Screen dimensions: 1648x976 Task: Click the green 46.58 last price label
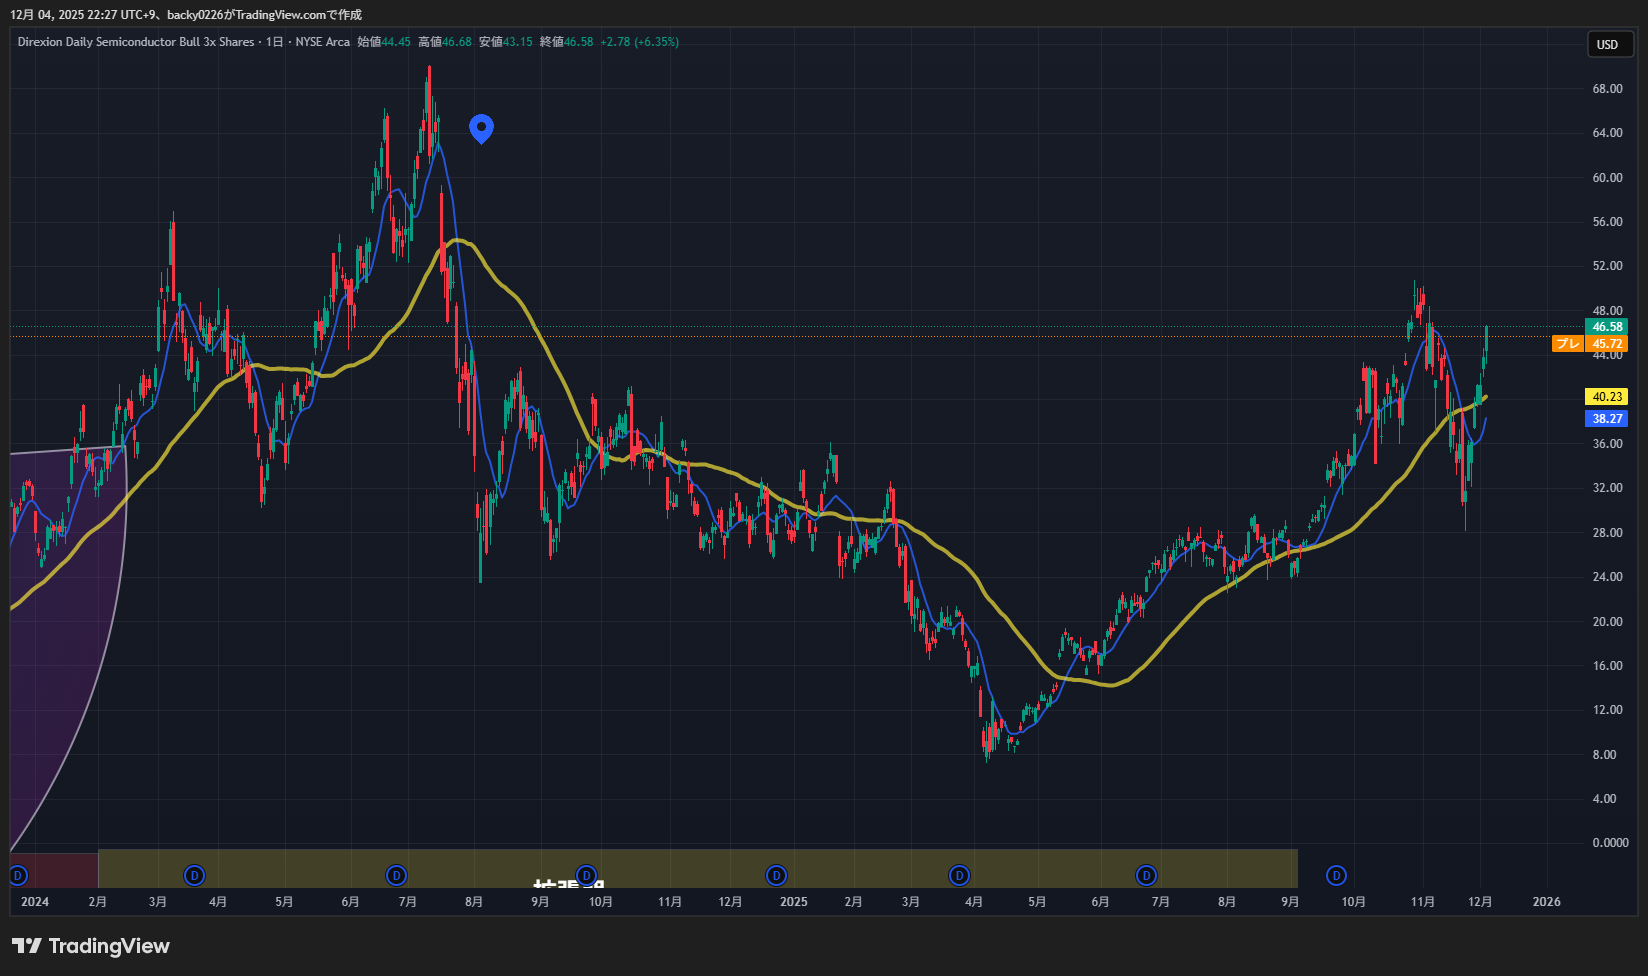pos(1606,327)
